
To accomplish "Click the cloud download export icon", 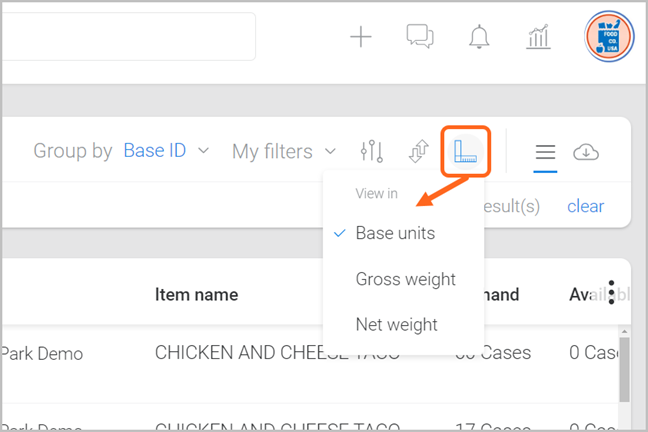I will click(x=586, y=152).
